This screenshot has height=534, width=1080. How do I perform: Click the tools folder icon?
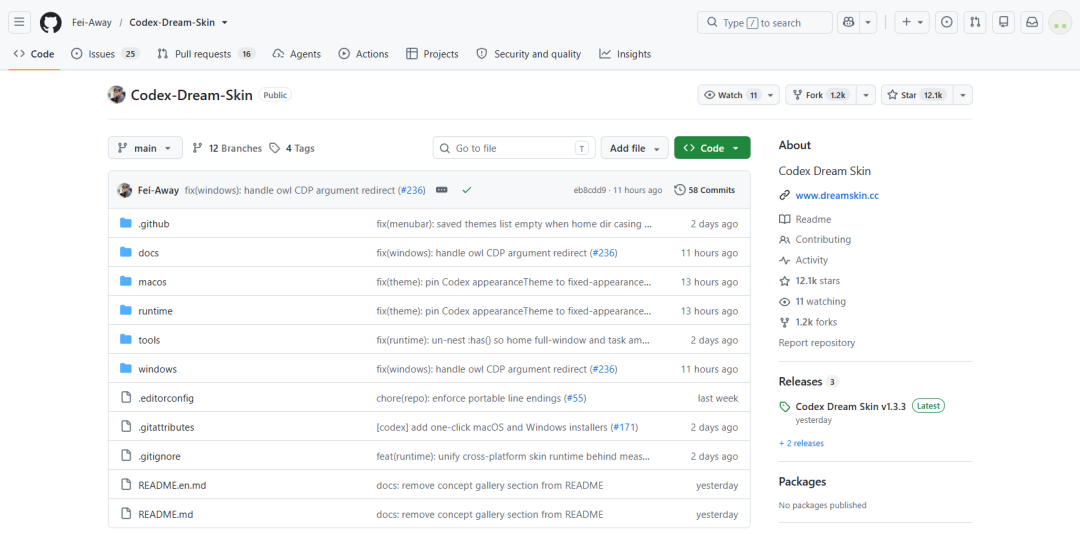125,339
